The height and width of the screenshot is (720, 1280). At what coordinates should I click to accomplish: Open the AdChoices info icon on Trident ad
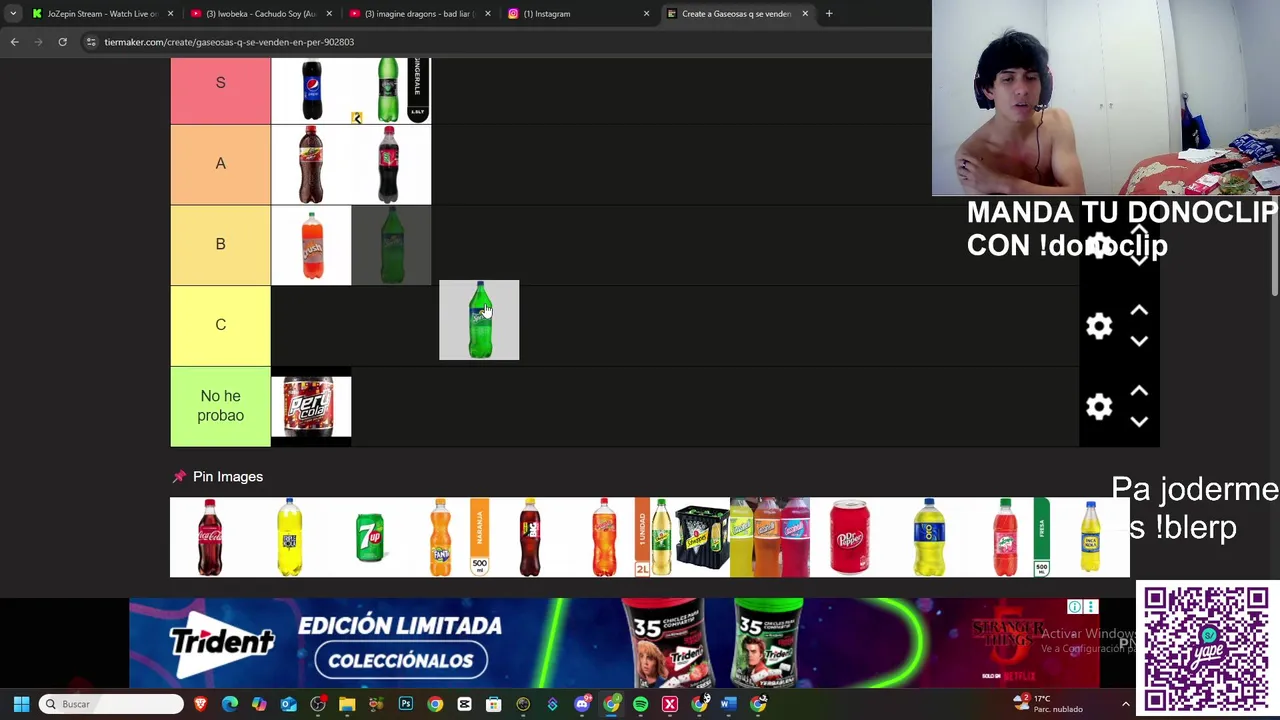(1074, 607)
